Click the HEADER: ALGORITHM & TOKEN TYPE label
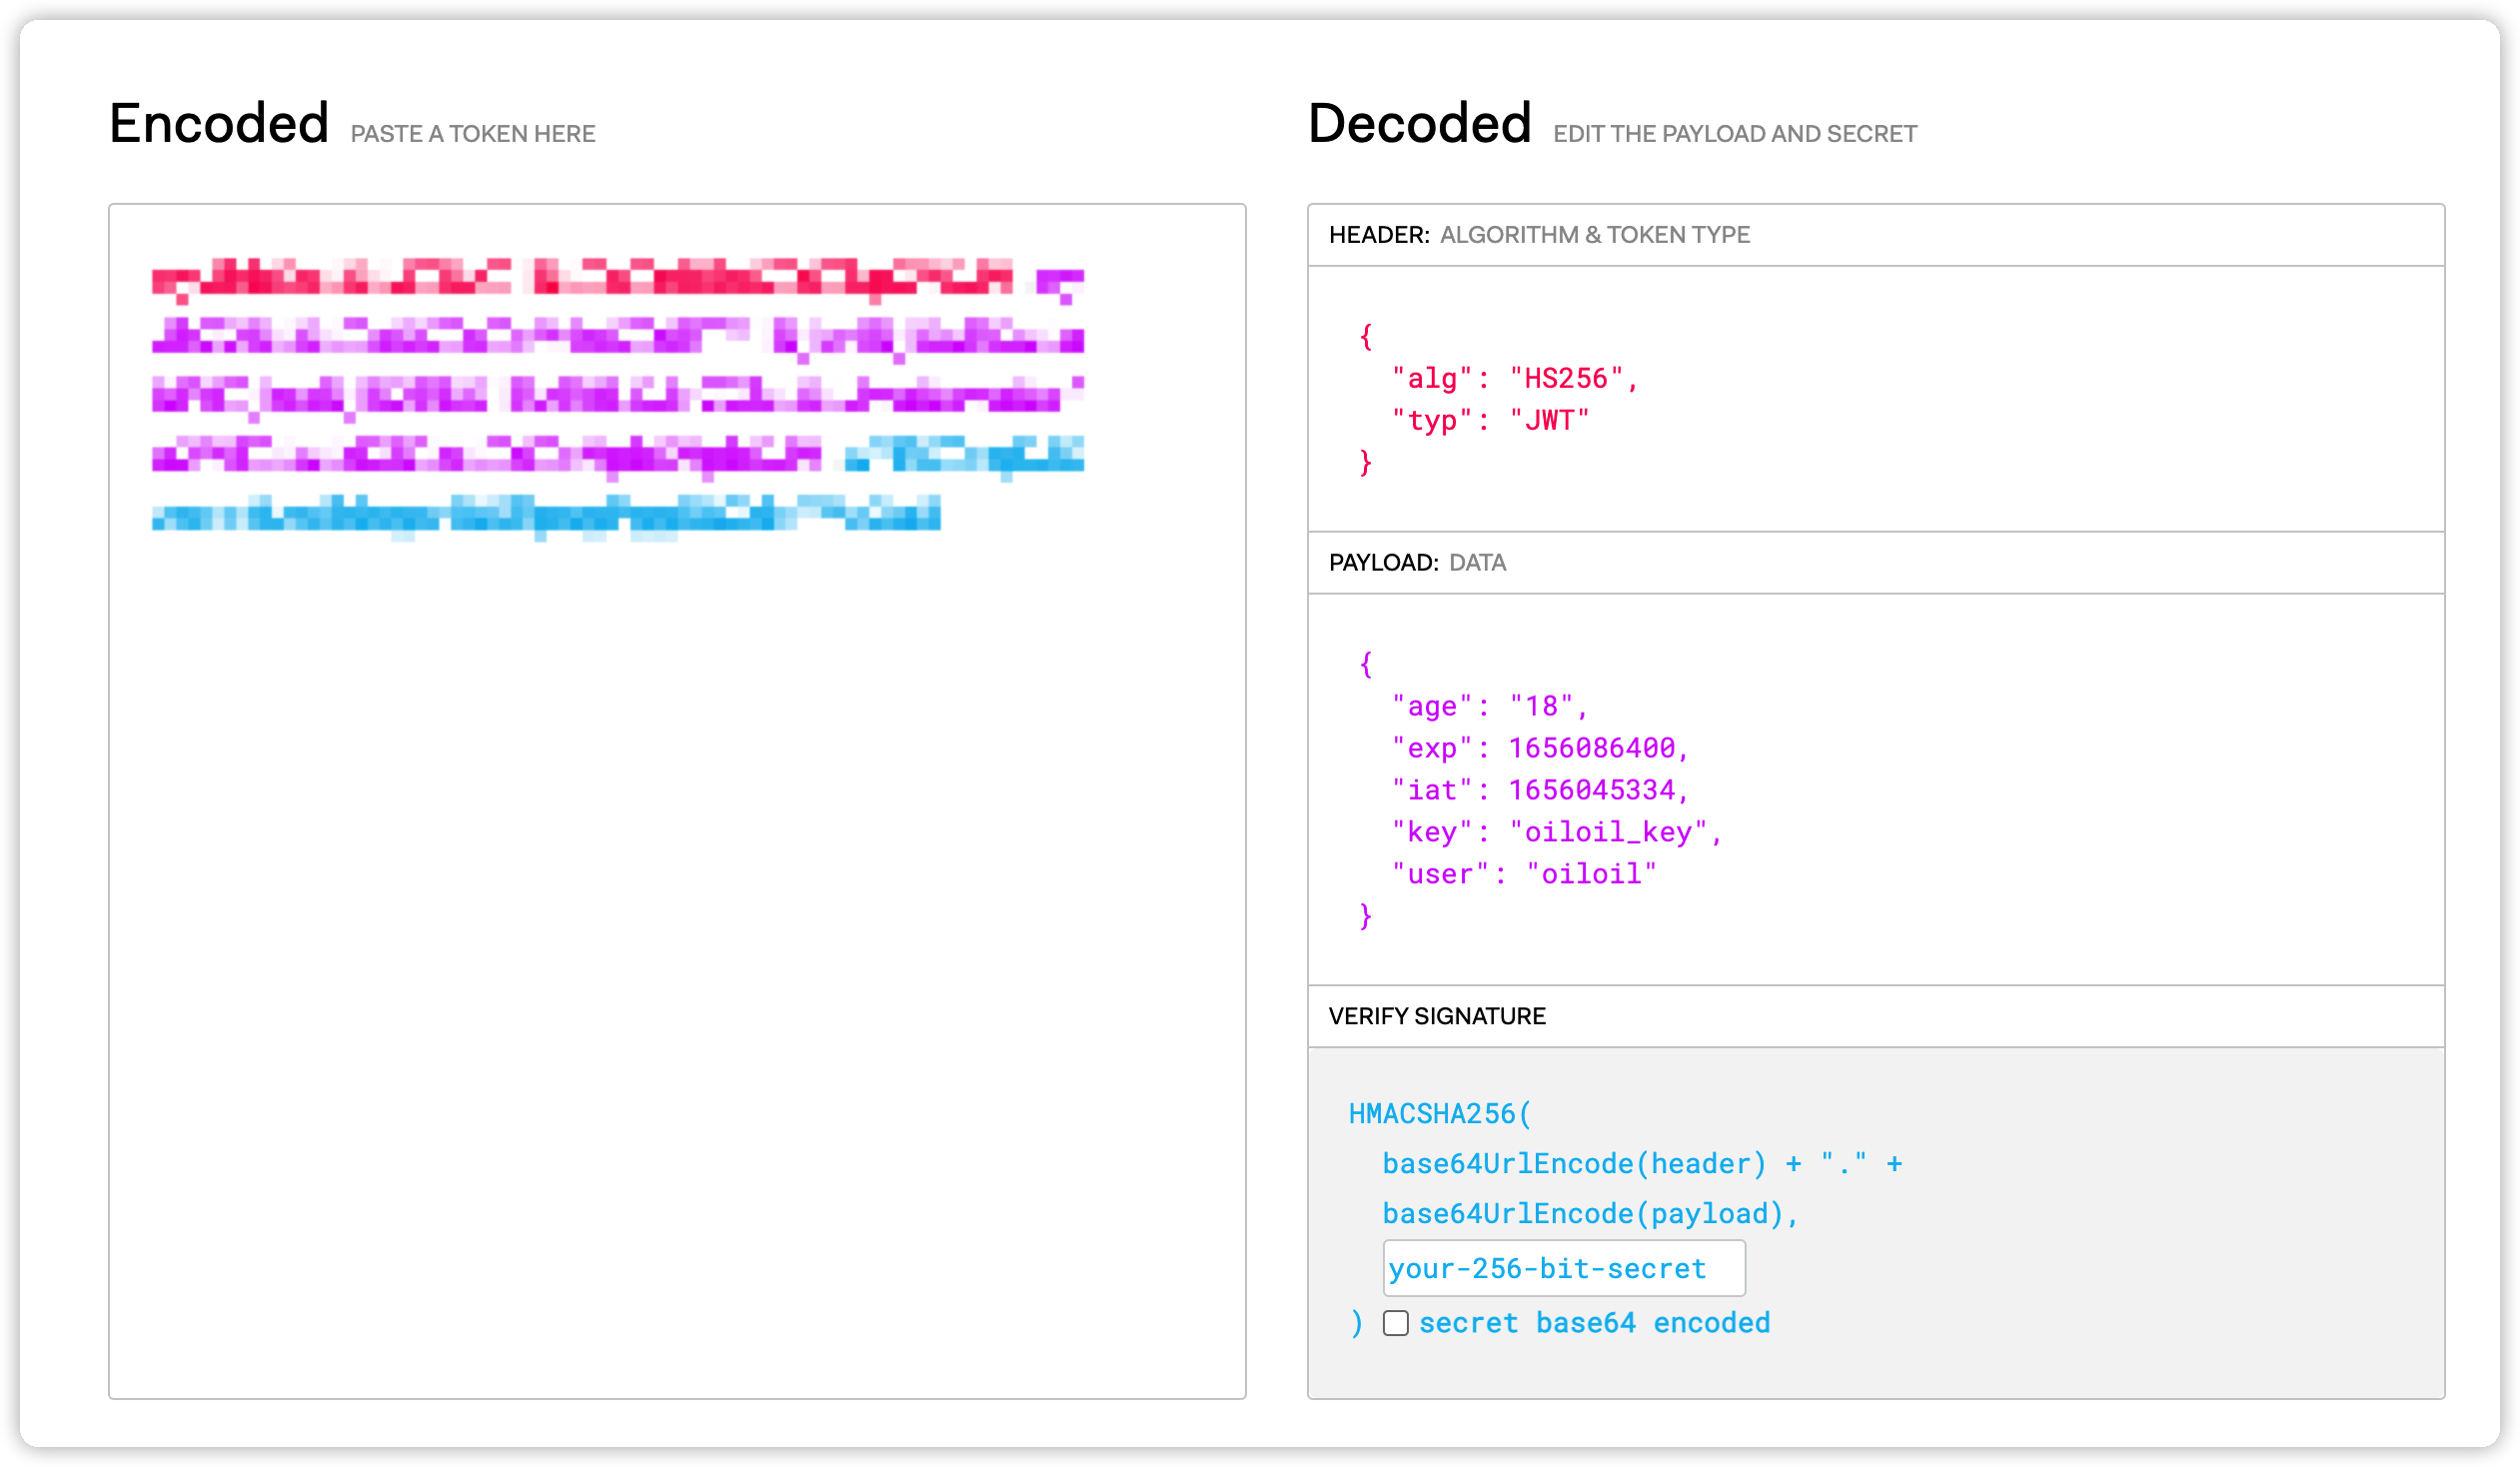Image resolution: width=2520 pixels, height=1467 pixels. 1539,235
